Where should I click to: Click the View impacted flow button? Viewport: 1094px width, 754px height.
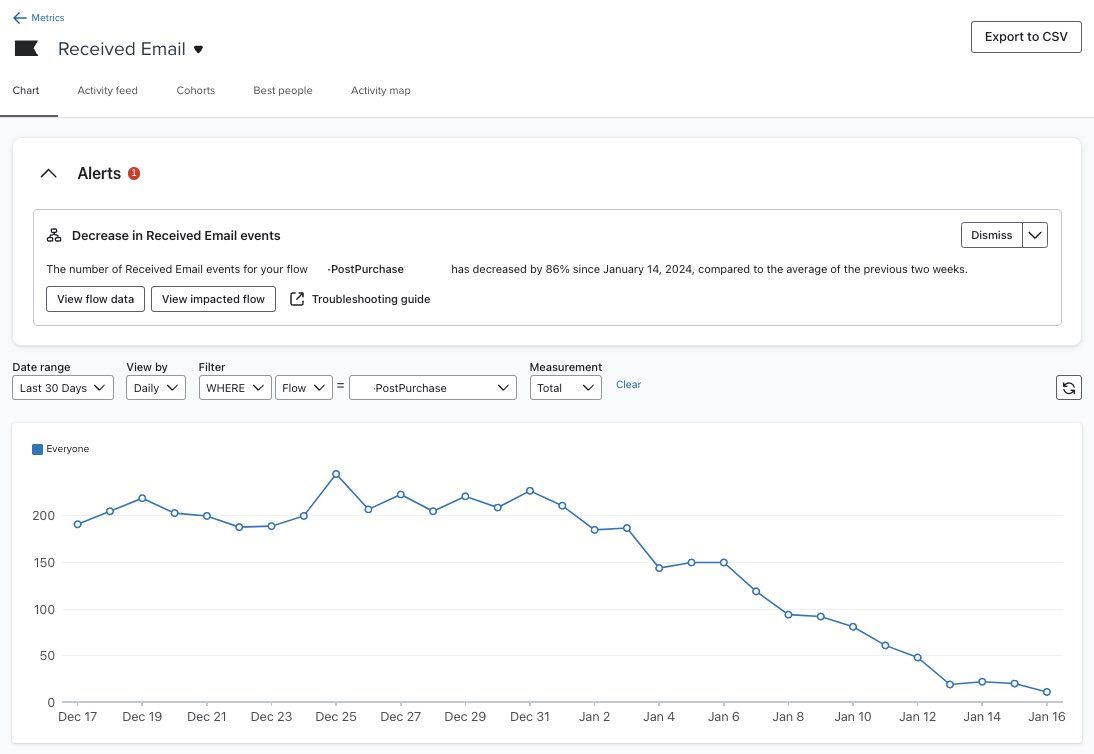tap(213, 299)
